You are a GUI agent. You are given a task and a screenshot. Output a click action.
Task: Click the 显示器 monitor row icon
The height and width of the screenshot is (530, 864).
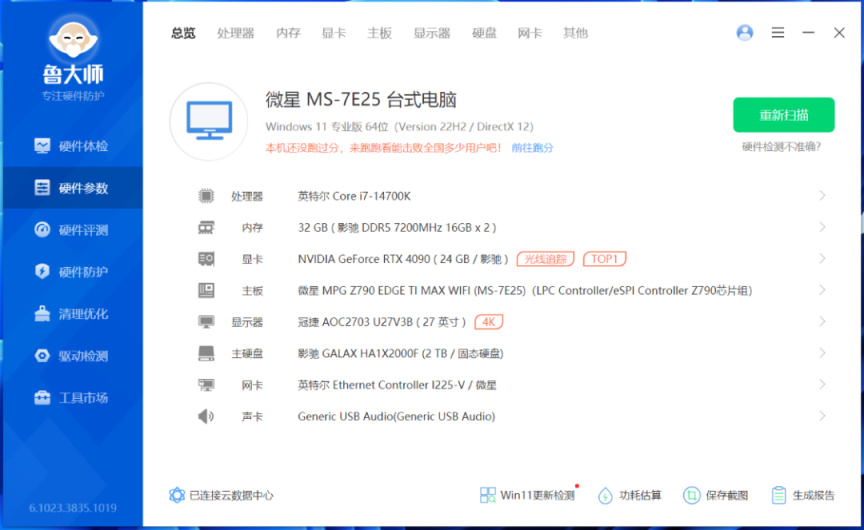pos(206,321)
